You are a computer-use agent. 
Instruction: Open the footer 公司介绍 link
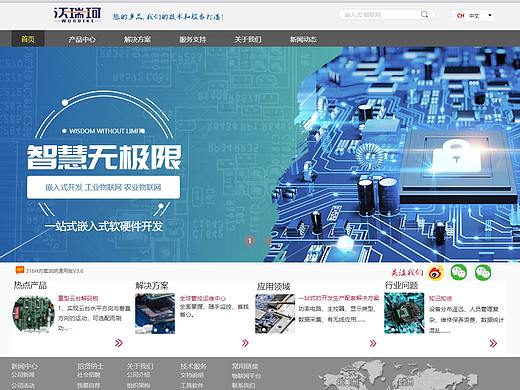[138, 375]
